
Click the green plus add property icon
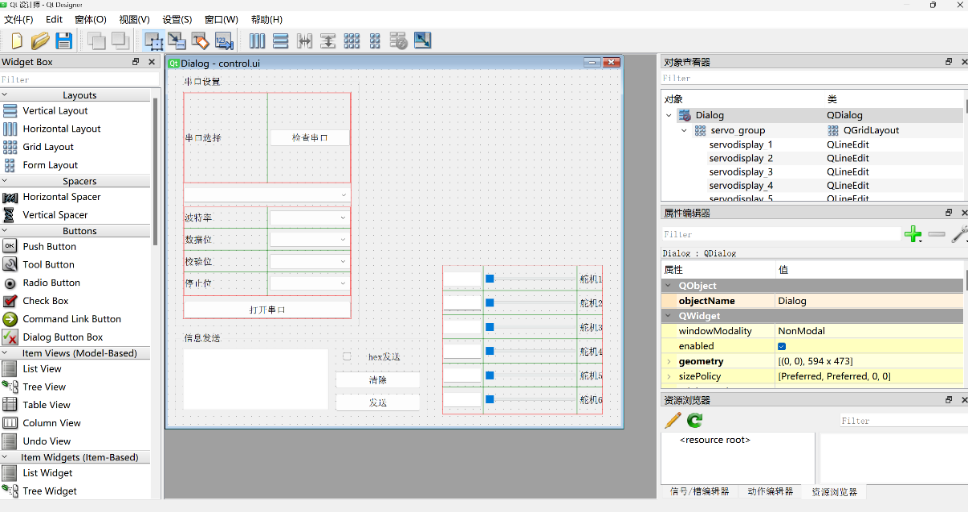(913, 234)
